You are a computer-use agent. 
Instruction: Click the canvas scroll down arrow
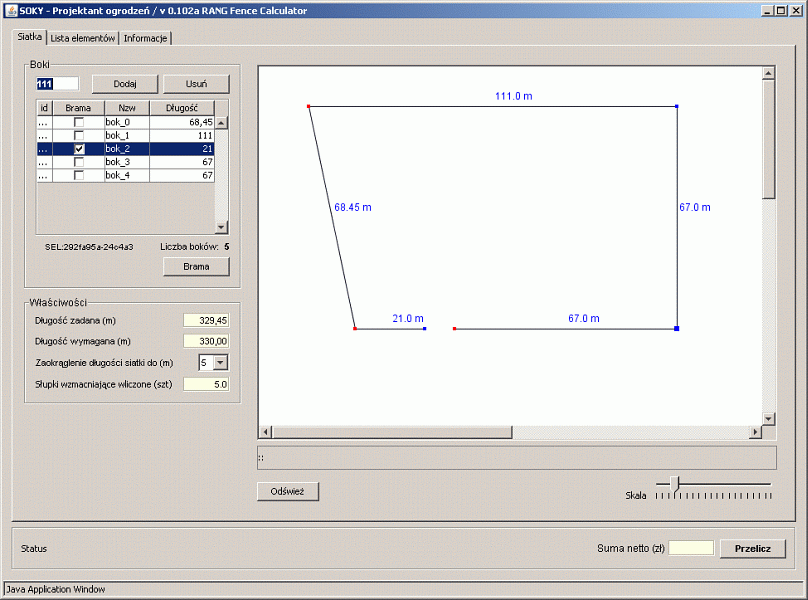pos(768,418)
